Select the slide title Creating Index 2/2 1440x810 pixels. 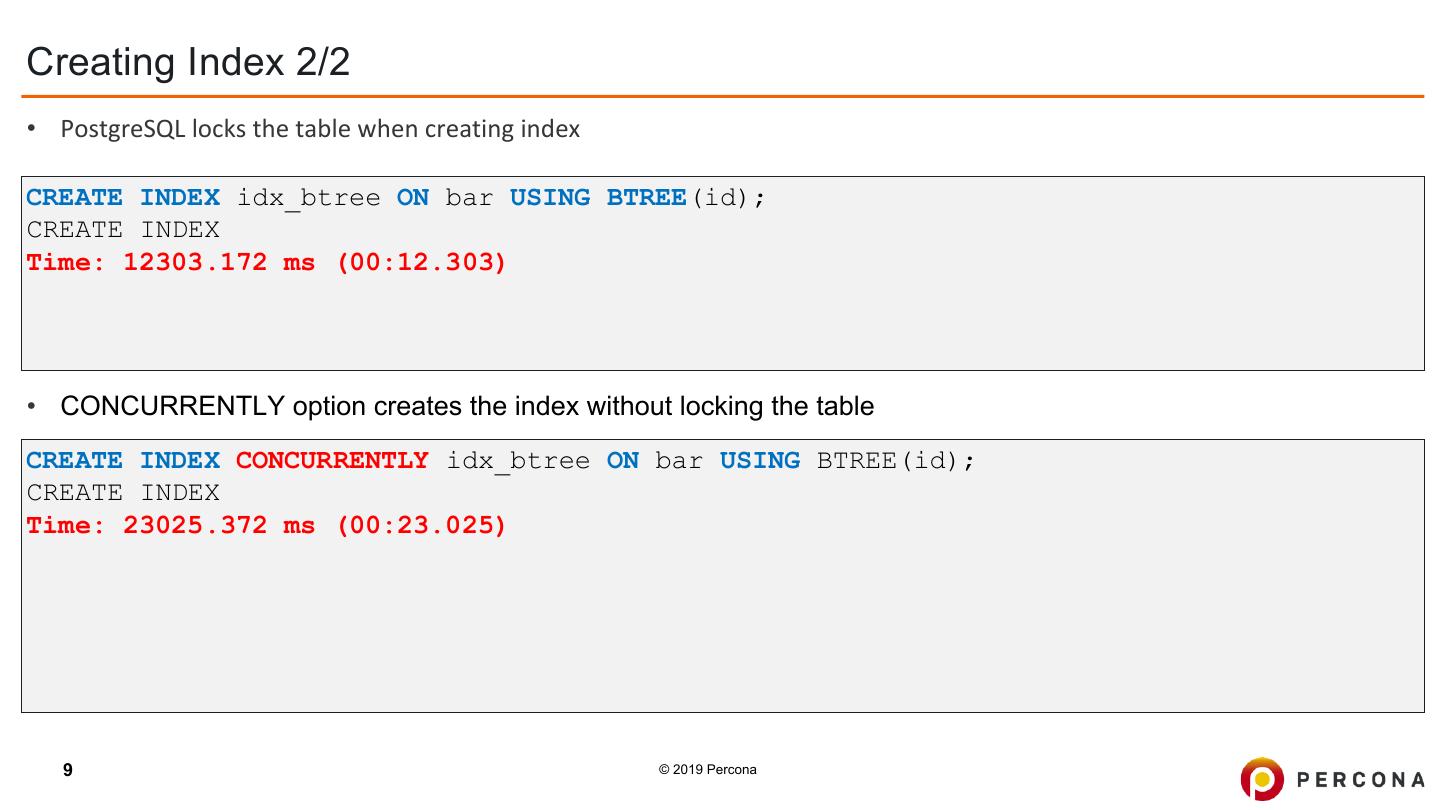[x=188, y=62]
